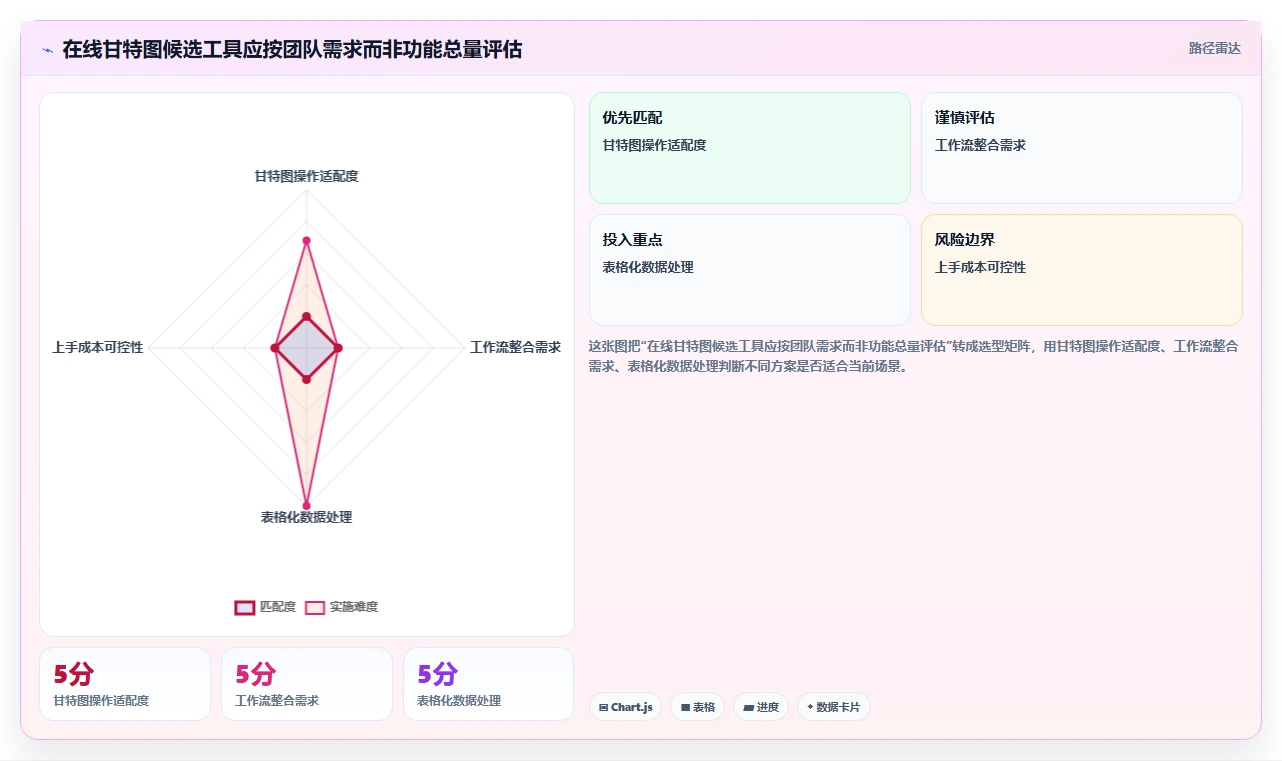Click the 上手成本可控性 radar axis label
The height and width of the screenshot is (761, 1282).
point(98,348)
